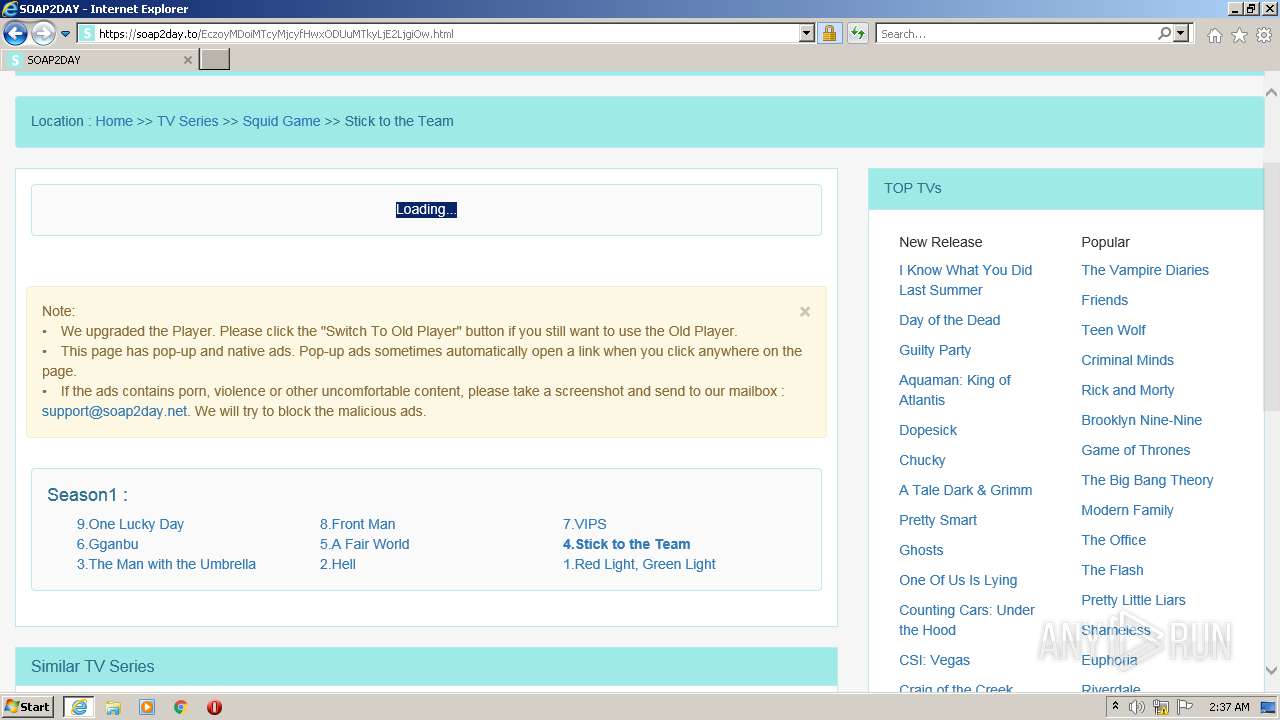
Task: Open CSI: Vegas link
Action: coord(934,660)
